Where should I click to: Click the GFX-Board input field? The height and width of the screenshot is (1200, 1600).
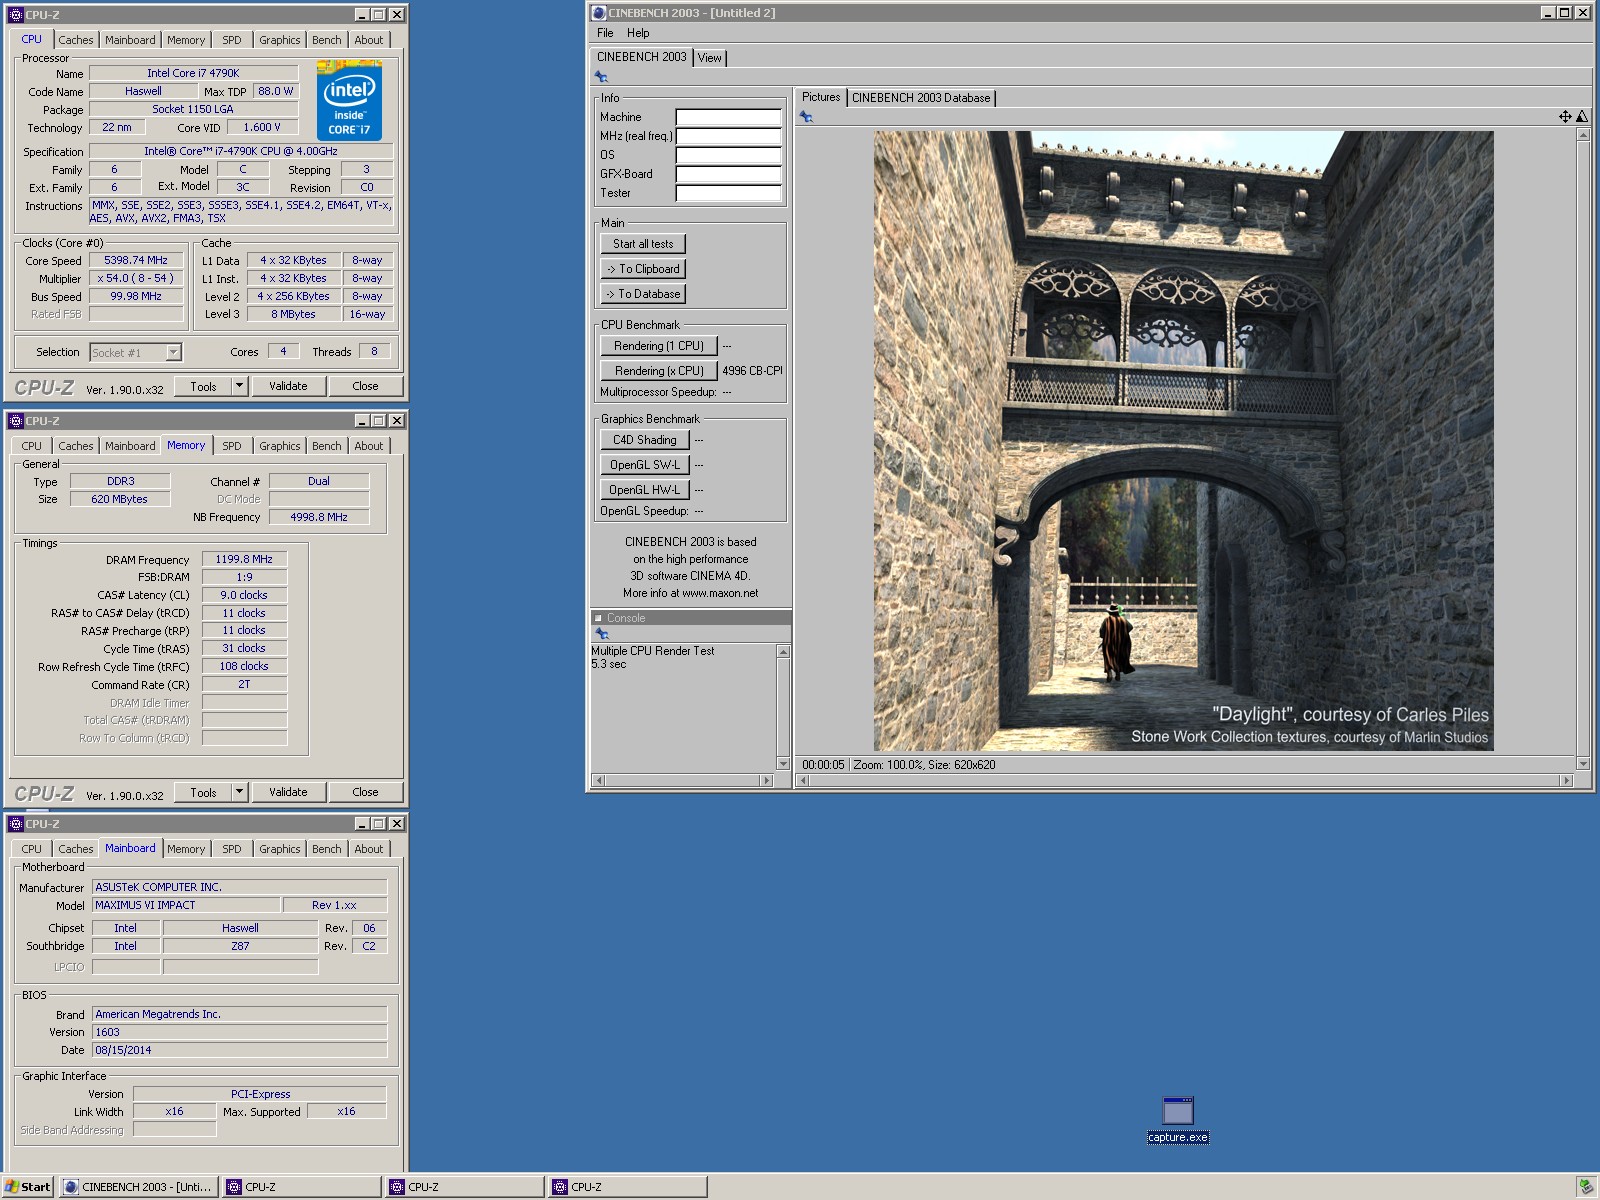(728, 174)
